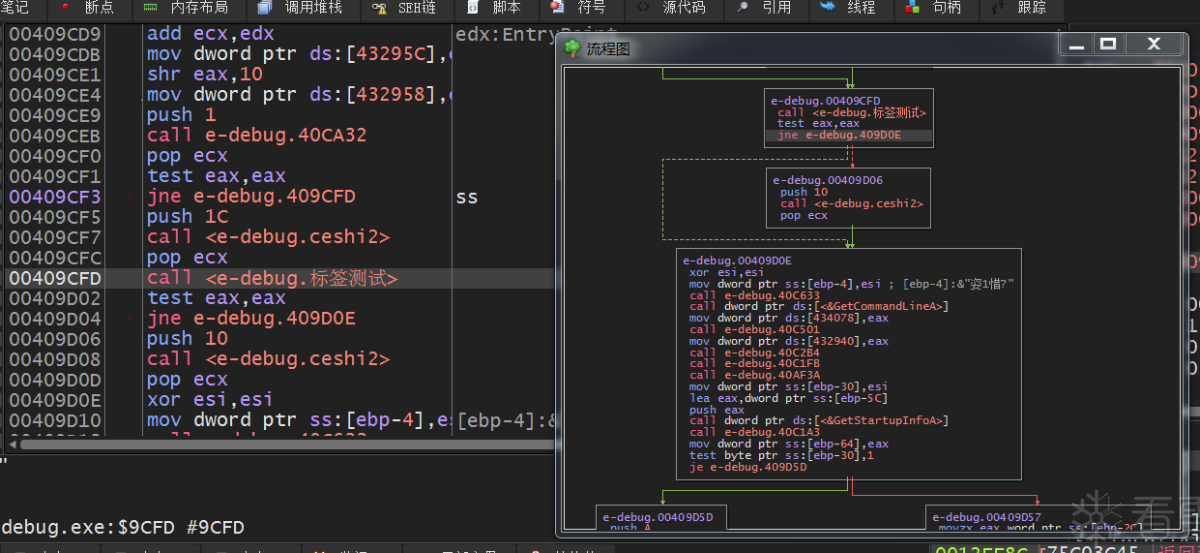
Task: Click the shr eax,10 instruction
Action: 204,75
